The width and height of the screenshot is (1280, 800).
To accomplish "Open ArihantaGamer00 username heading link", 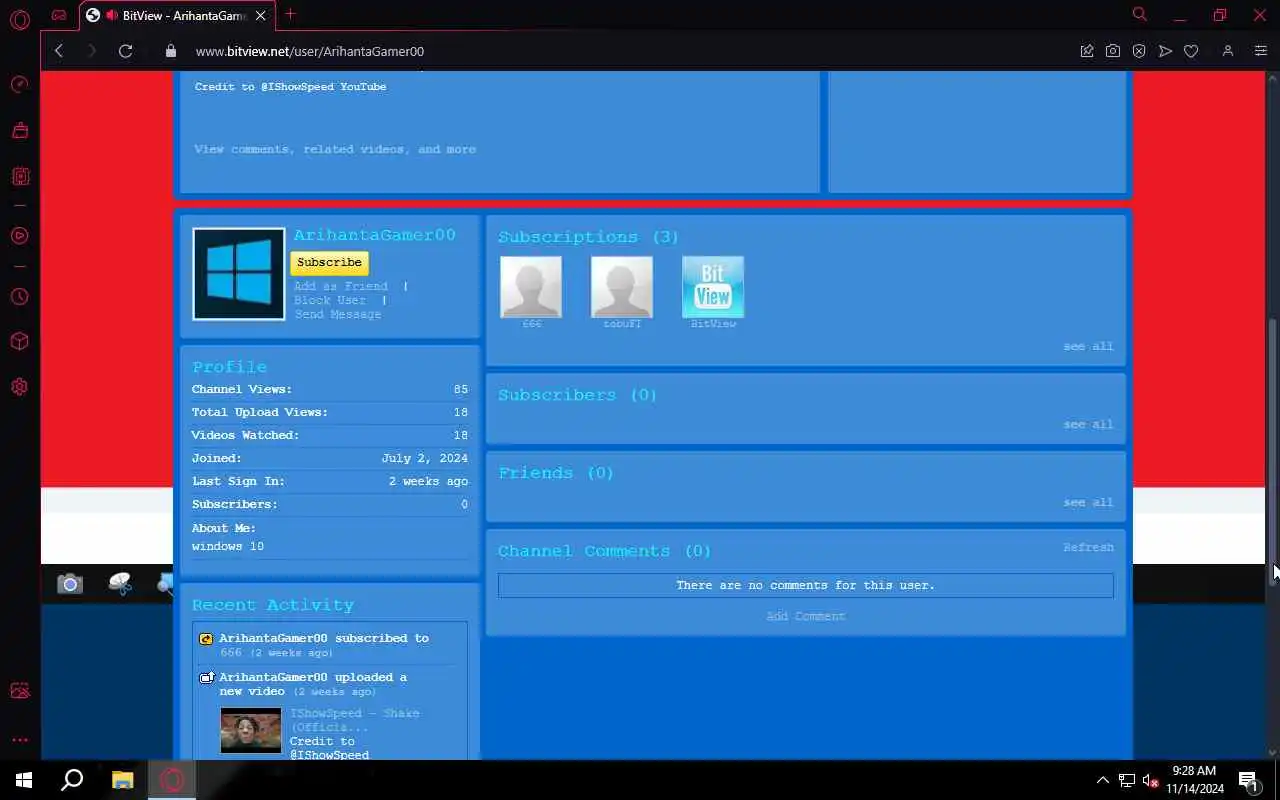I will click(375, 235).
